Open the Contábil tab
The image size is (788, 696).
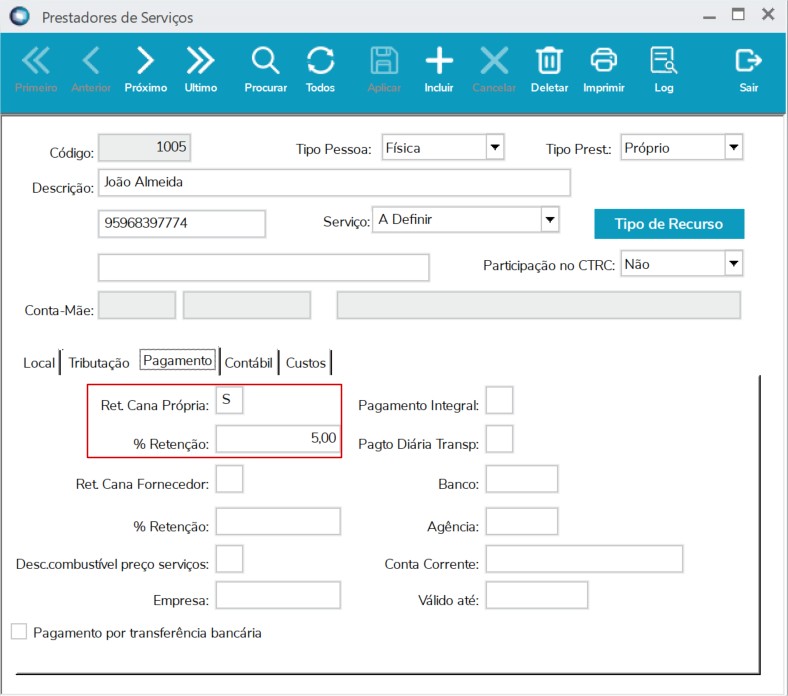pos(248,362)
